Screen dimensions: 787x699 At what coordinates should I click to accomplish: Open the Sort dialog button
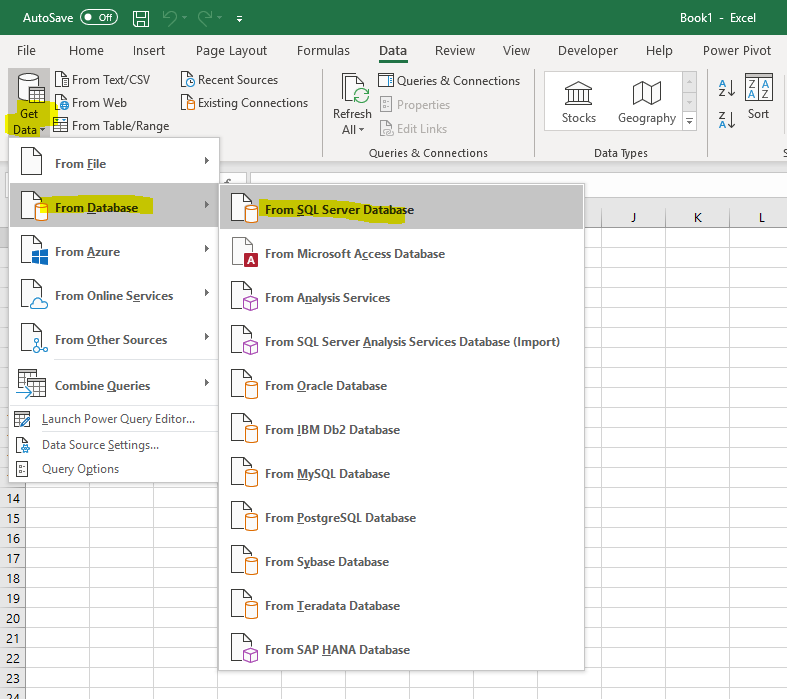758,97
